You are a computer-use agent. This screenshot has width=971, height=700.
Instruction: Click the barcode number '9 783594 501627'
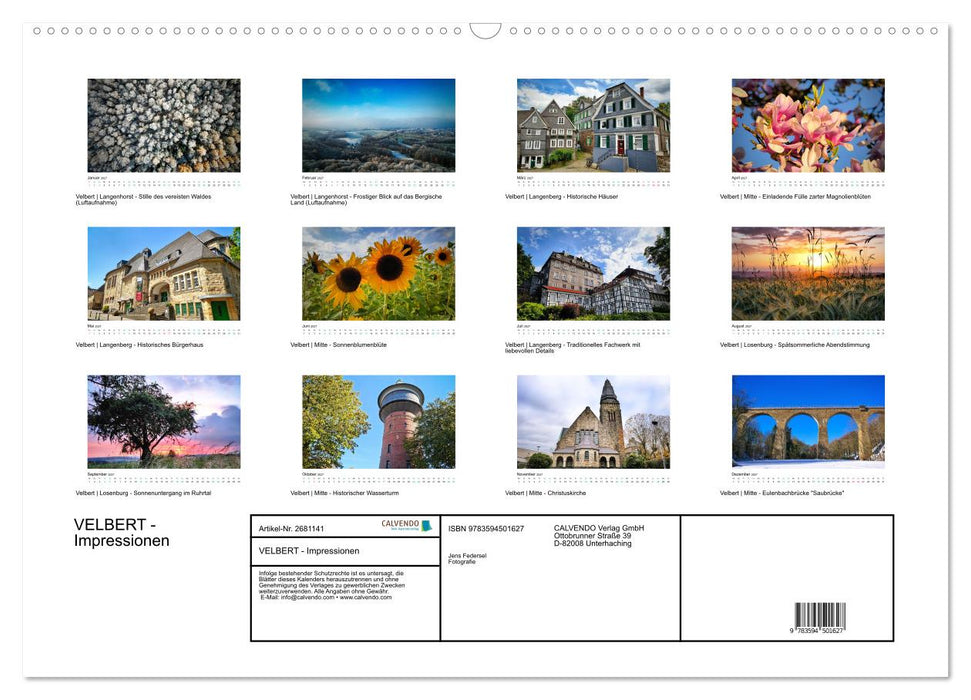pos(816,631)
